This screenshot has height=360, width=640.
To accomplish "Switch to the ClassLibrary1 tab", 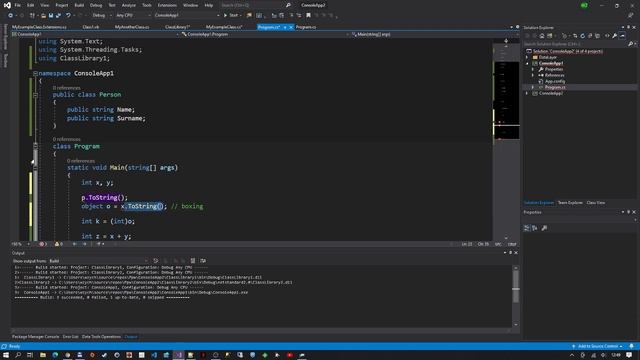I will coord(177,27).
